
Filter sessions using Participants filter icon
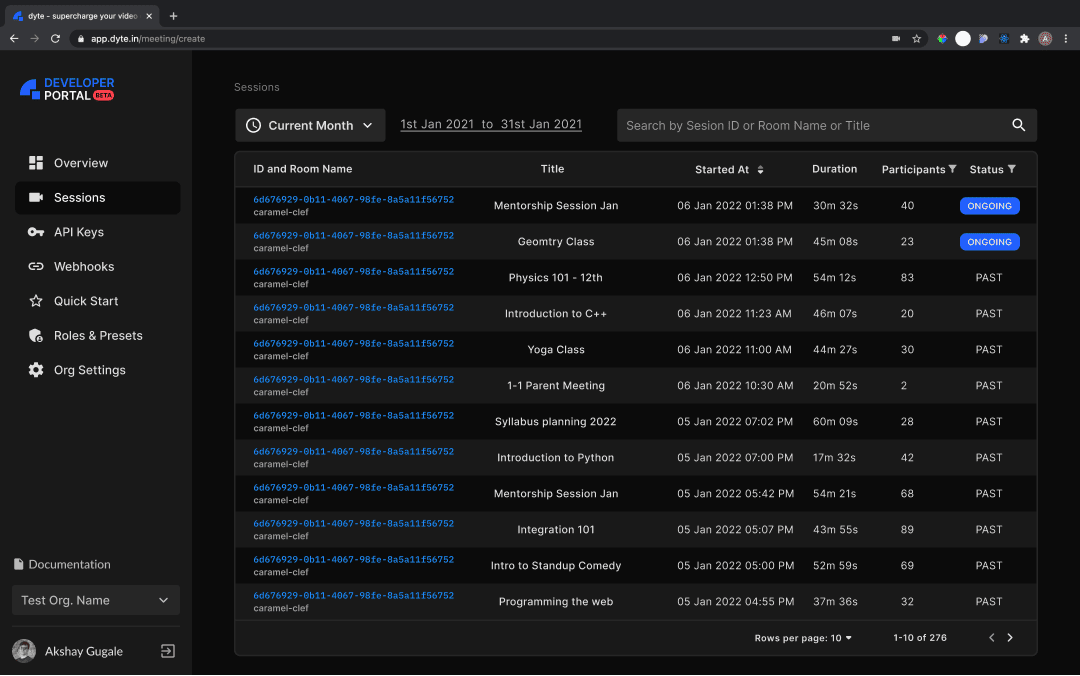point(952,169)
